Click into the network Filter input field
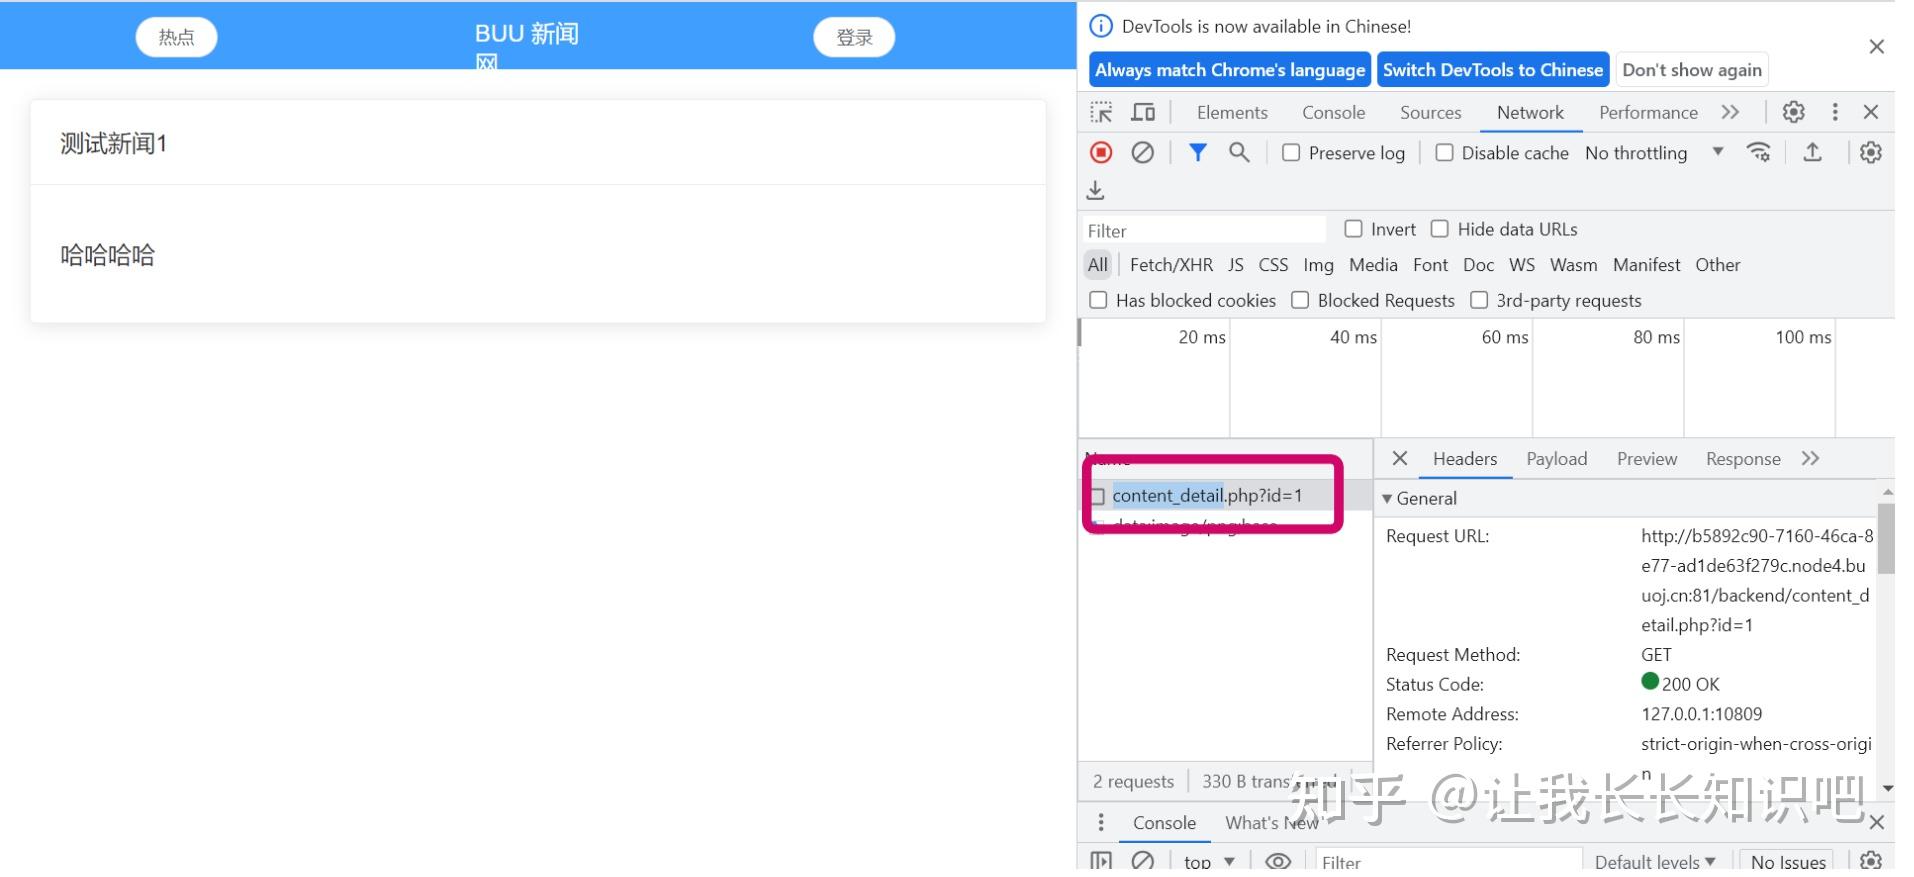The image size is (1914, 877). point(1204,230)
